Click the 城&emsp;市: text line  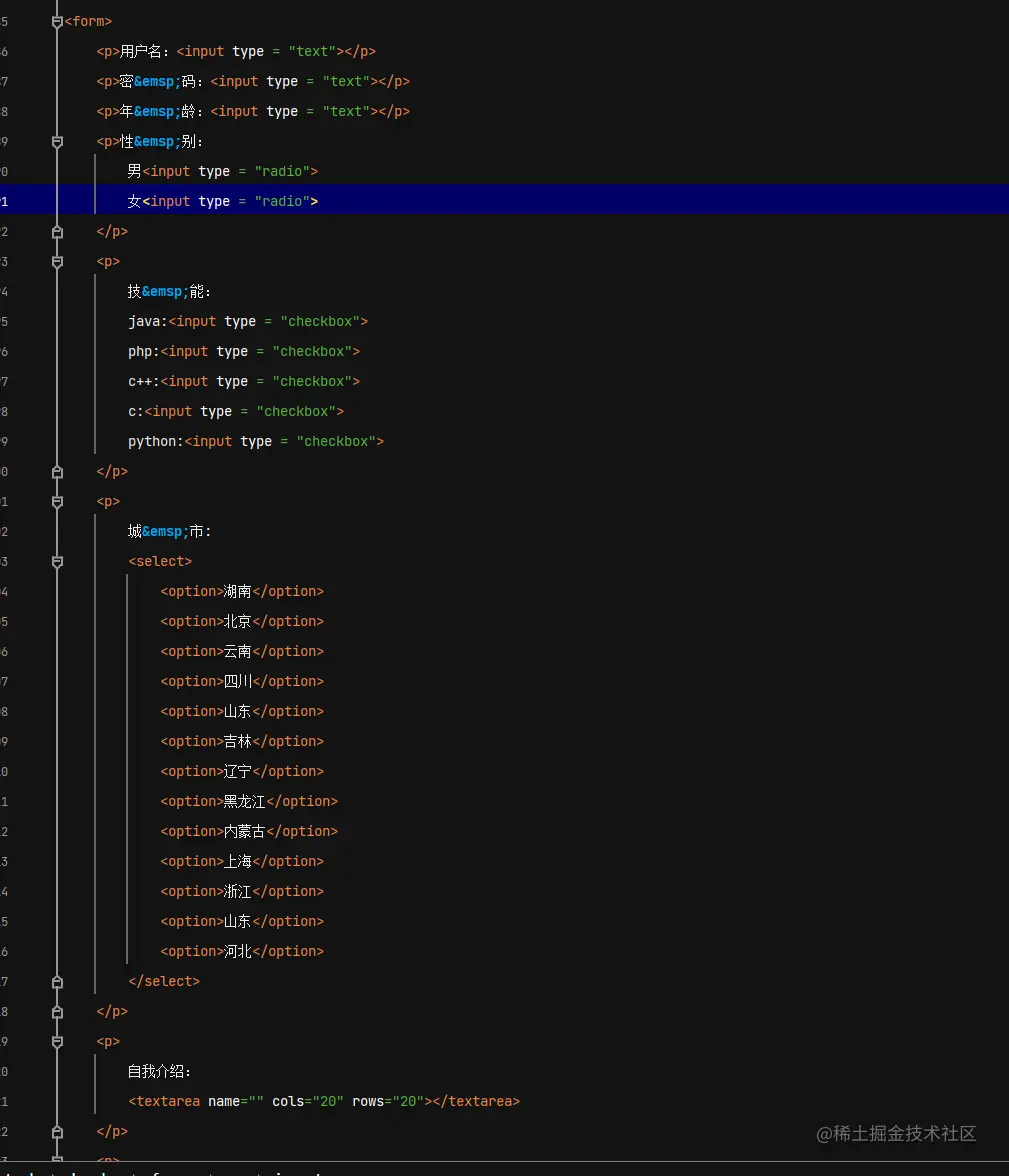pyautogui.click(x=170, y=532)
